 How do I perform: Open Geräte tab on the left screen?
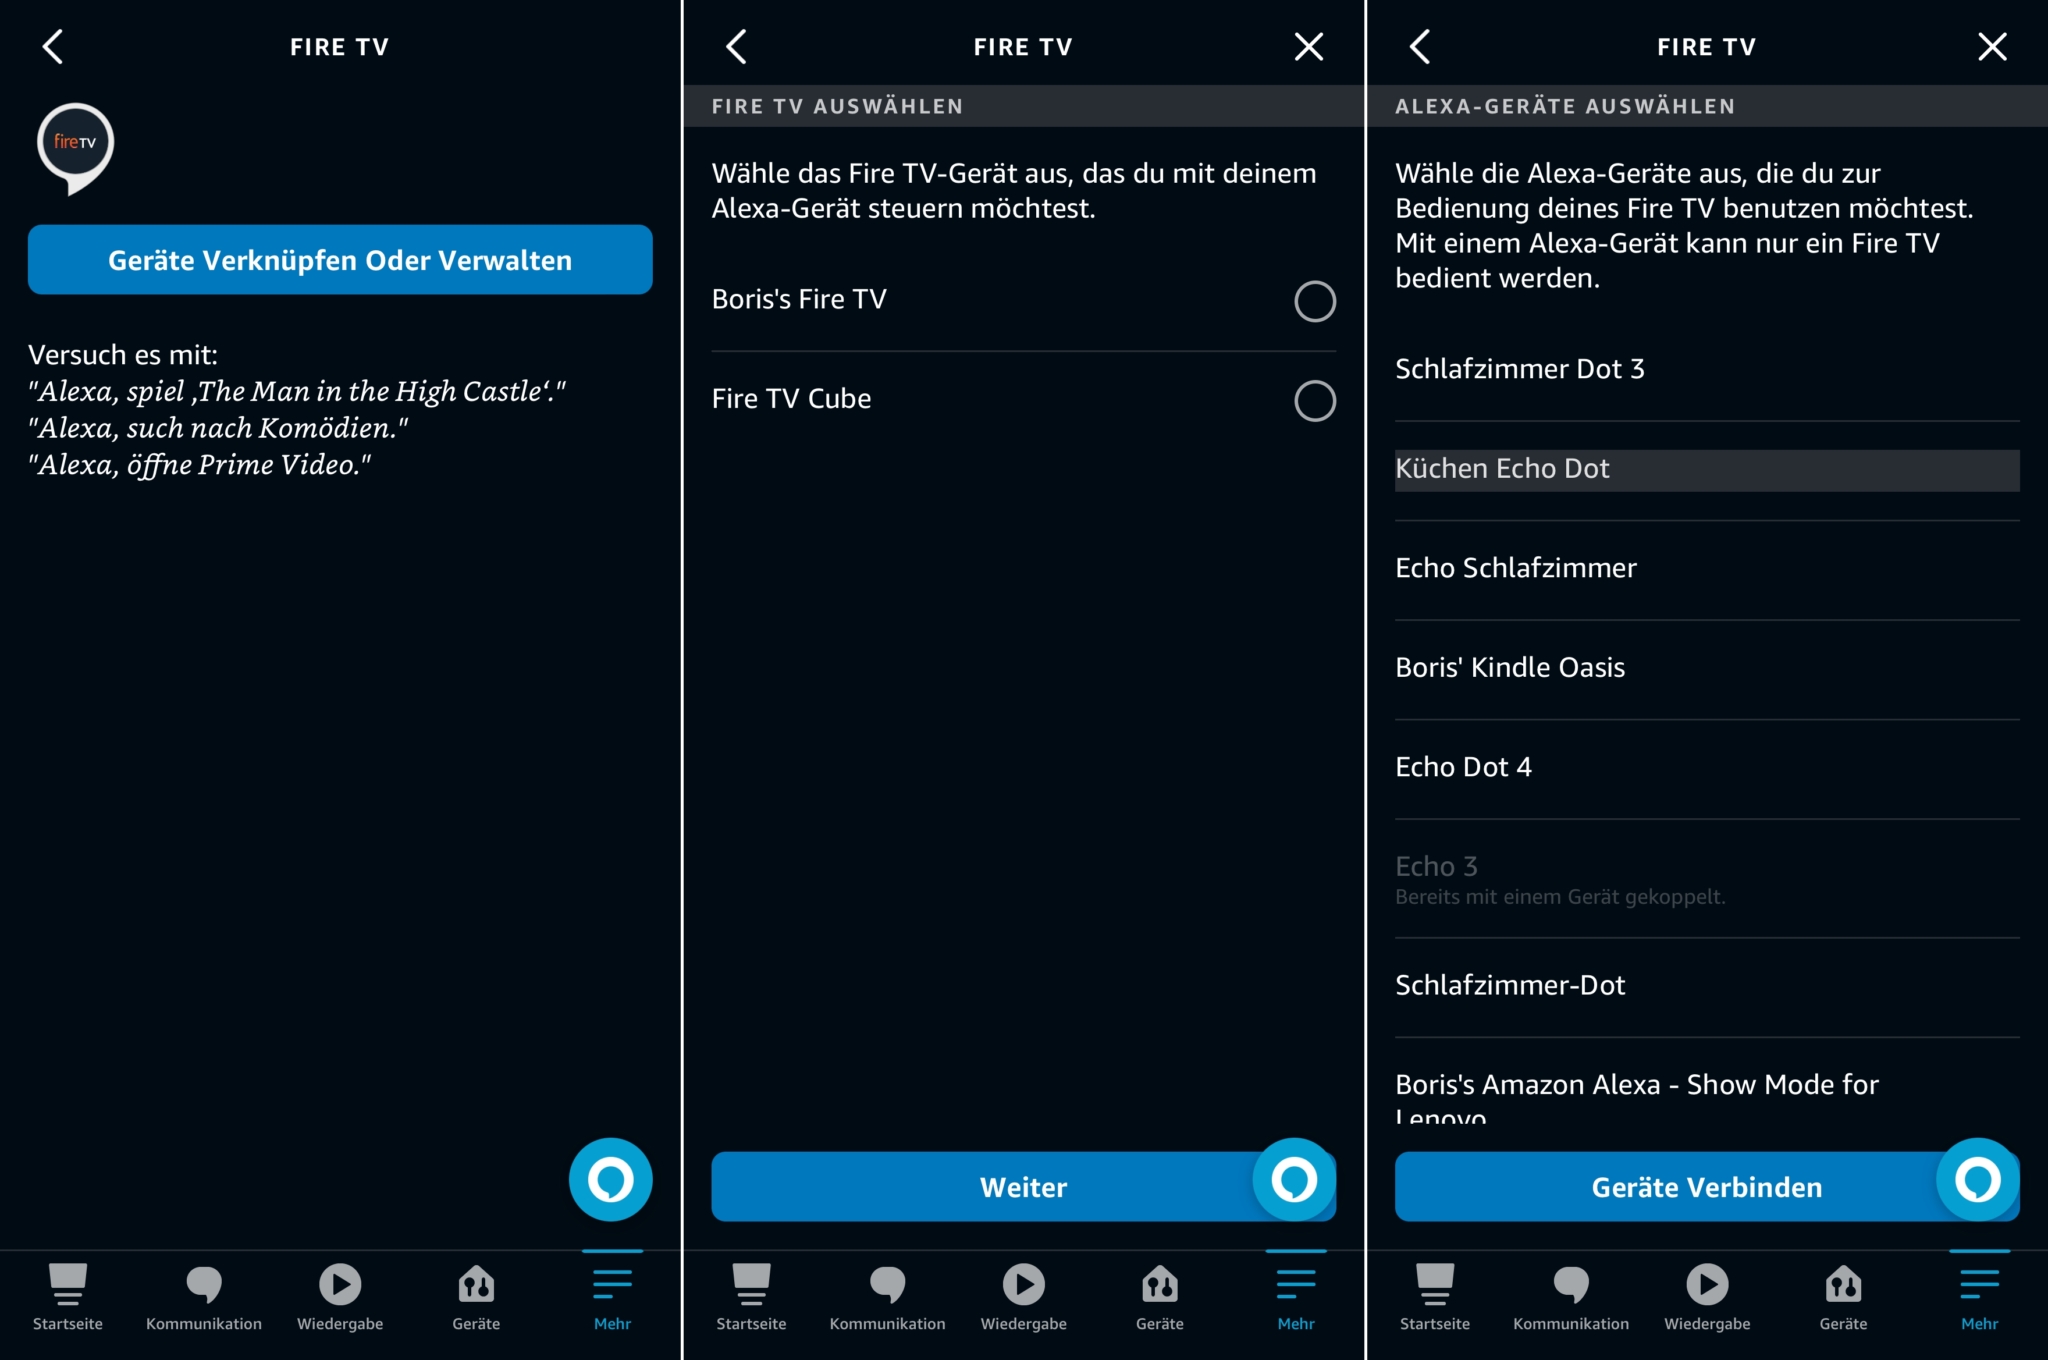[x=476, y=1297]
